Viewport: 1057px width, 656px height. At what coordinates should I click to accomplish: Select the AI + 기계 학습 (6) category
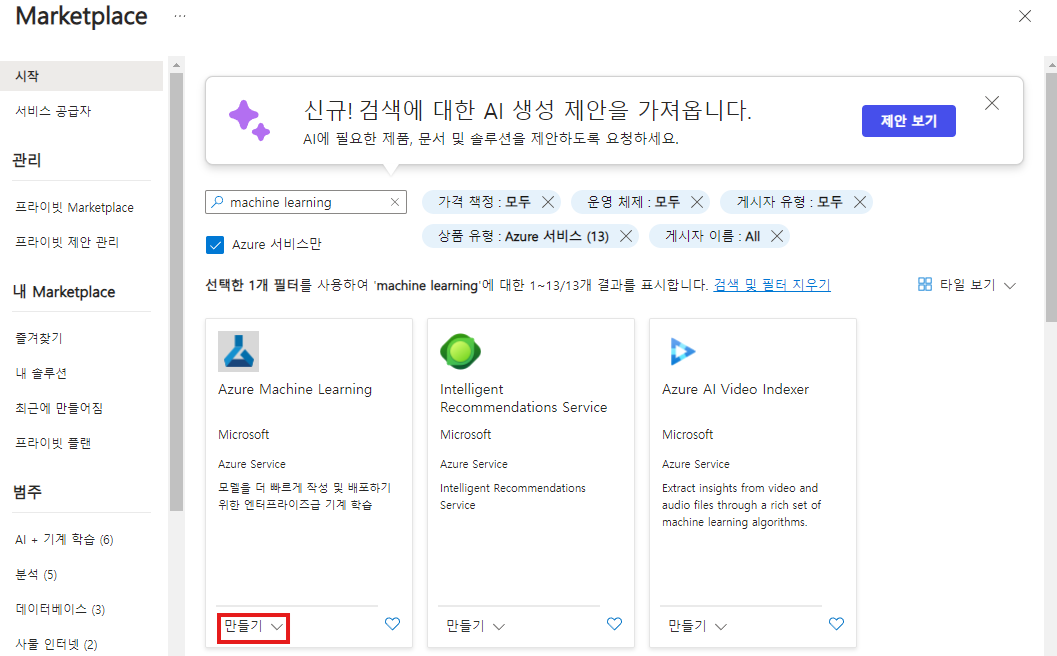coord(64,539)
